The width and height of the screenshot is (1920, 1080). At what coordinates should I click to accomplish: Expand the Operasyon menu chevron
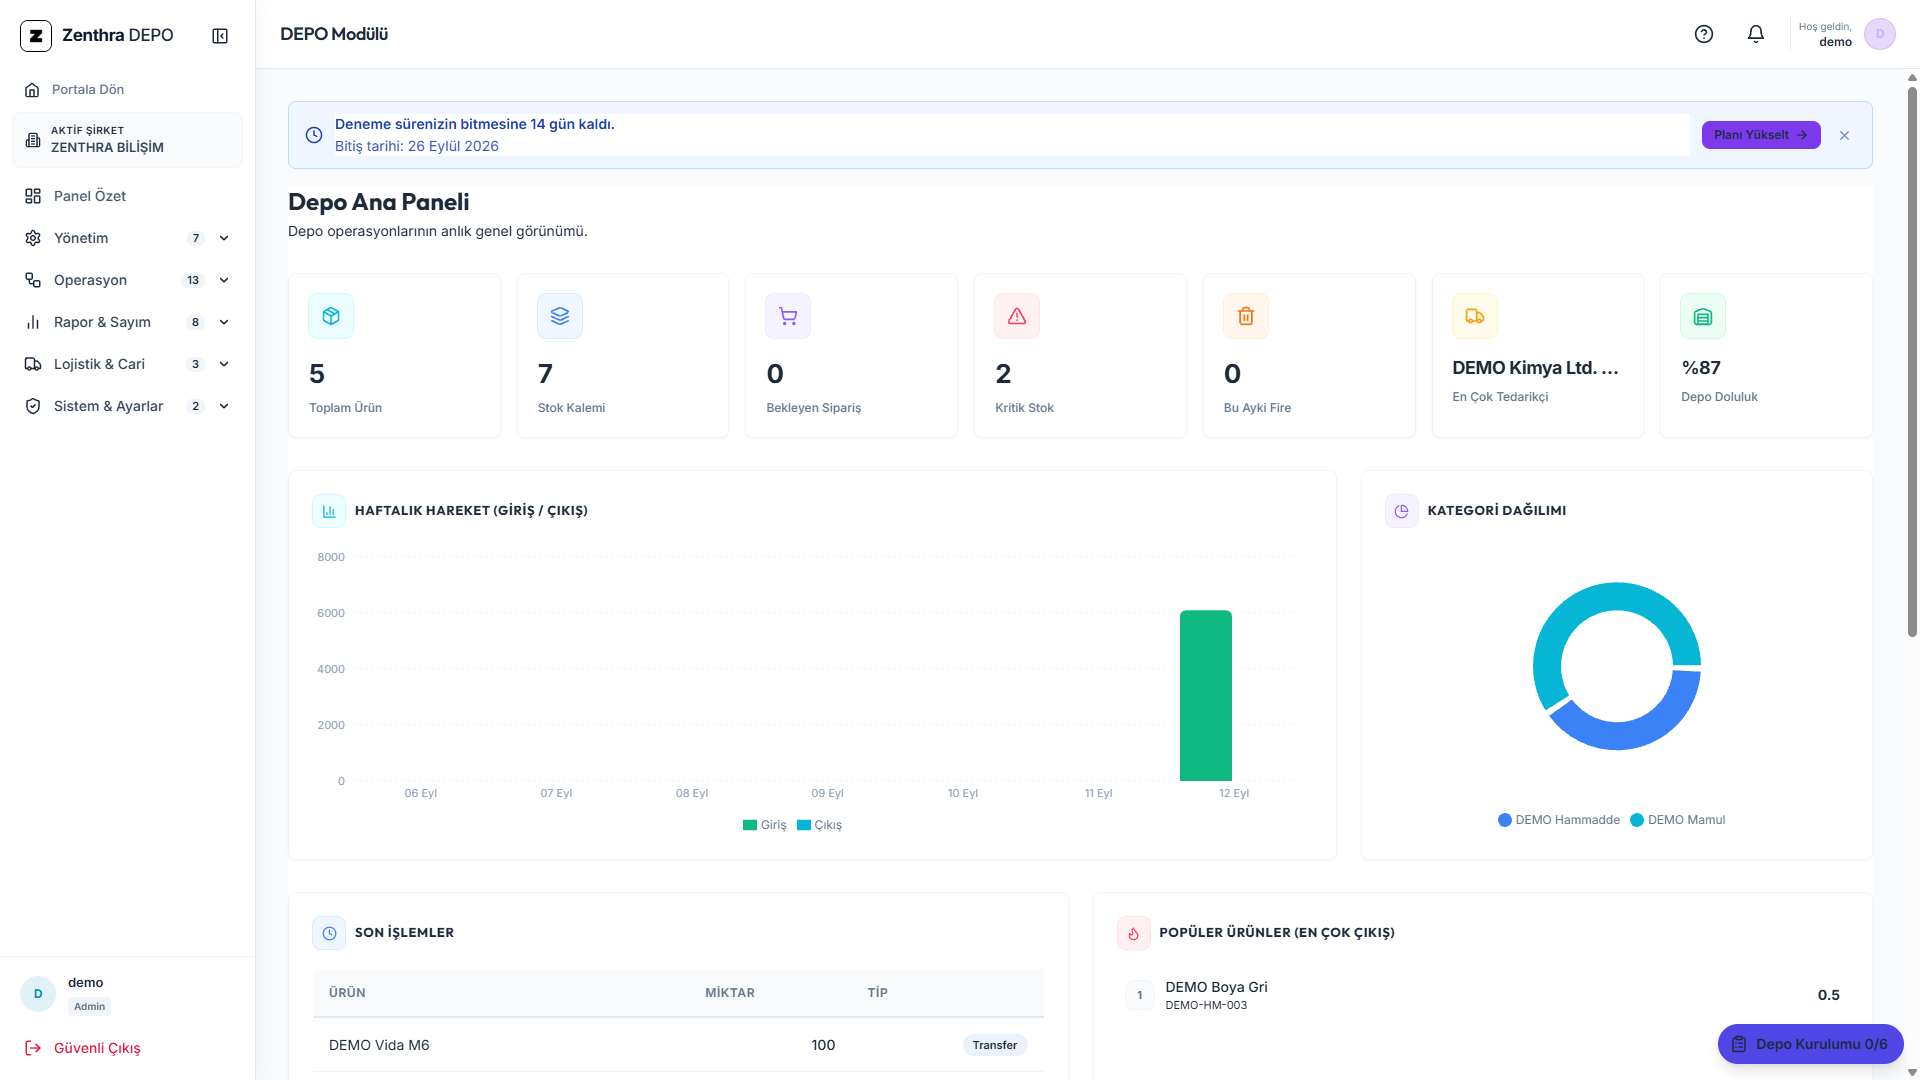pos(224,280)
